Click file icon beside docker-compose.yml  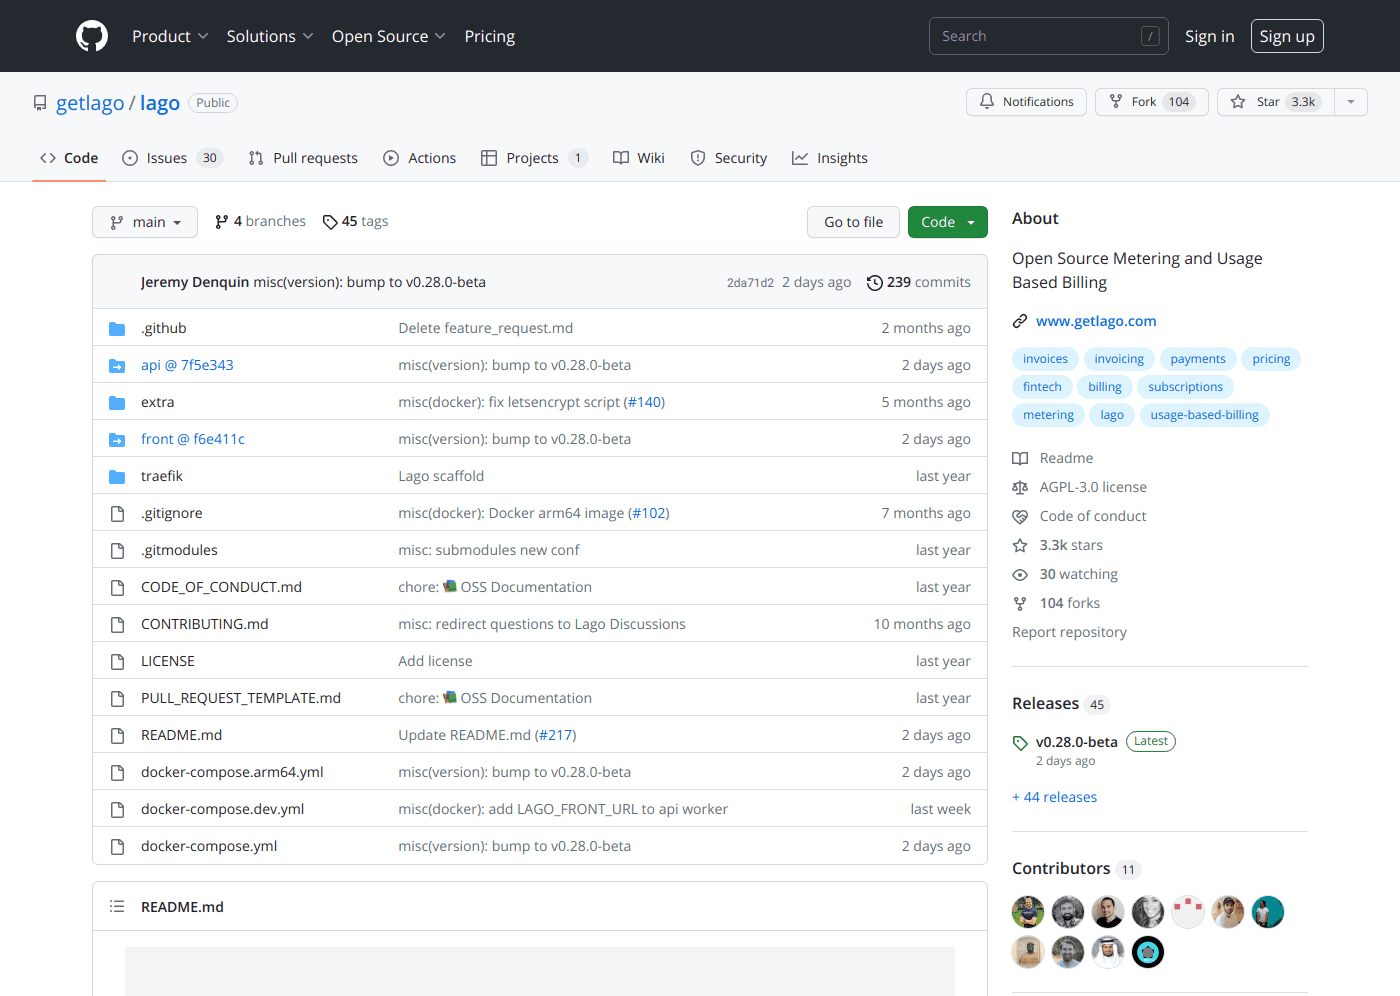(117, 846)
